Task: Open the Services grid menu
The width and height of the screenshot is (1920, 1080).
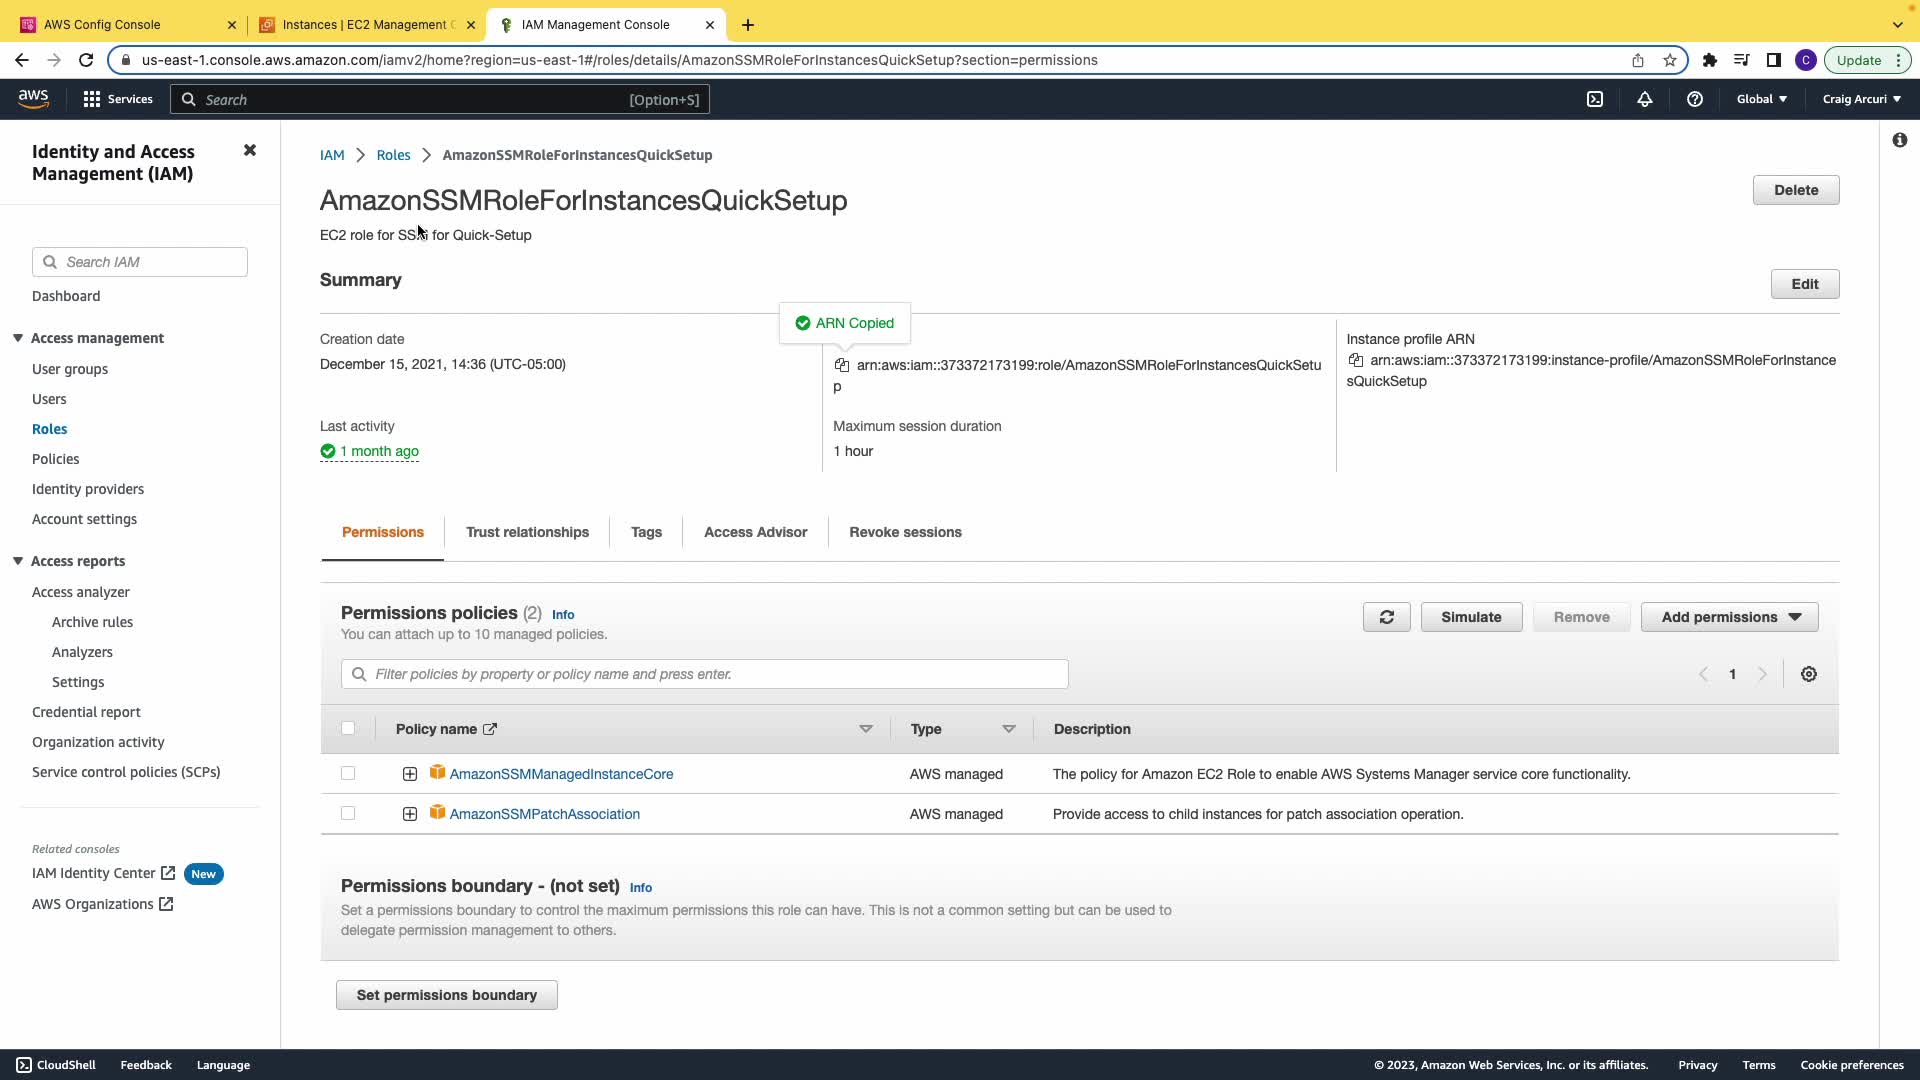Action: pyautogui.click(x=117, y=99)
